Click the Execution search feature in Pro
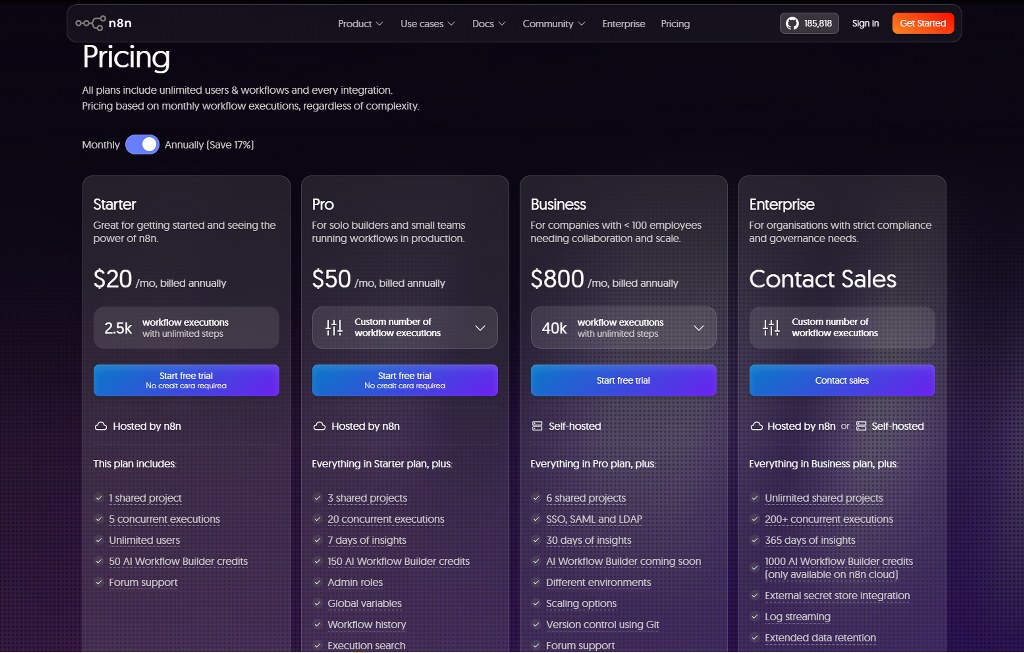 click(366, 645)
